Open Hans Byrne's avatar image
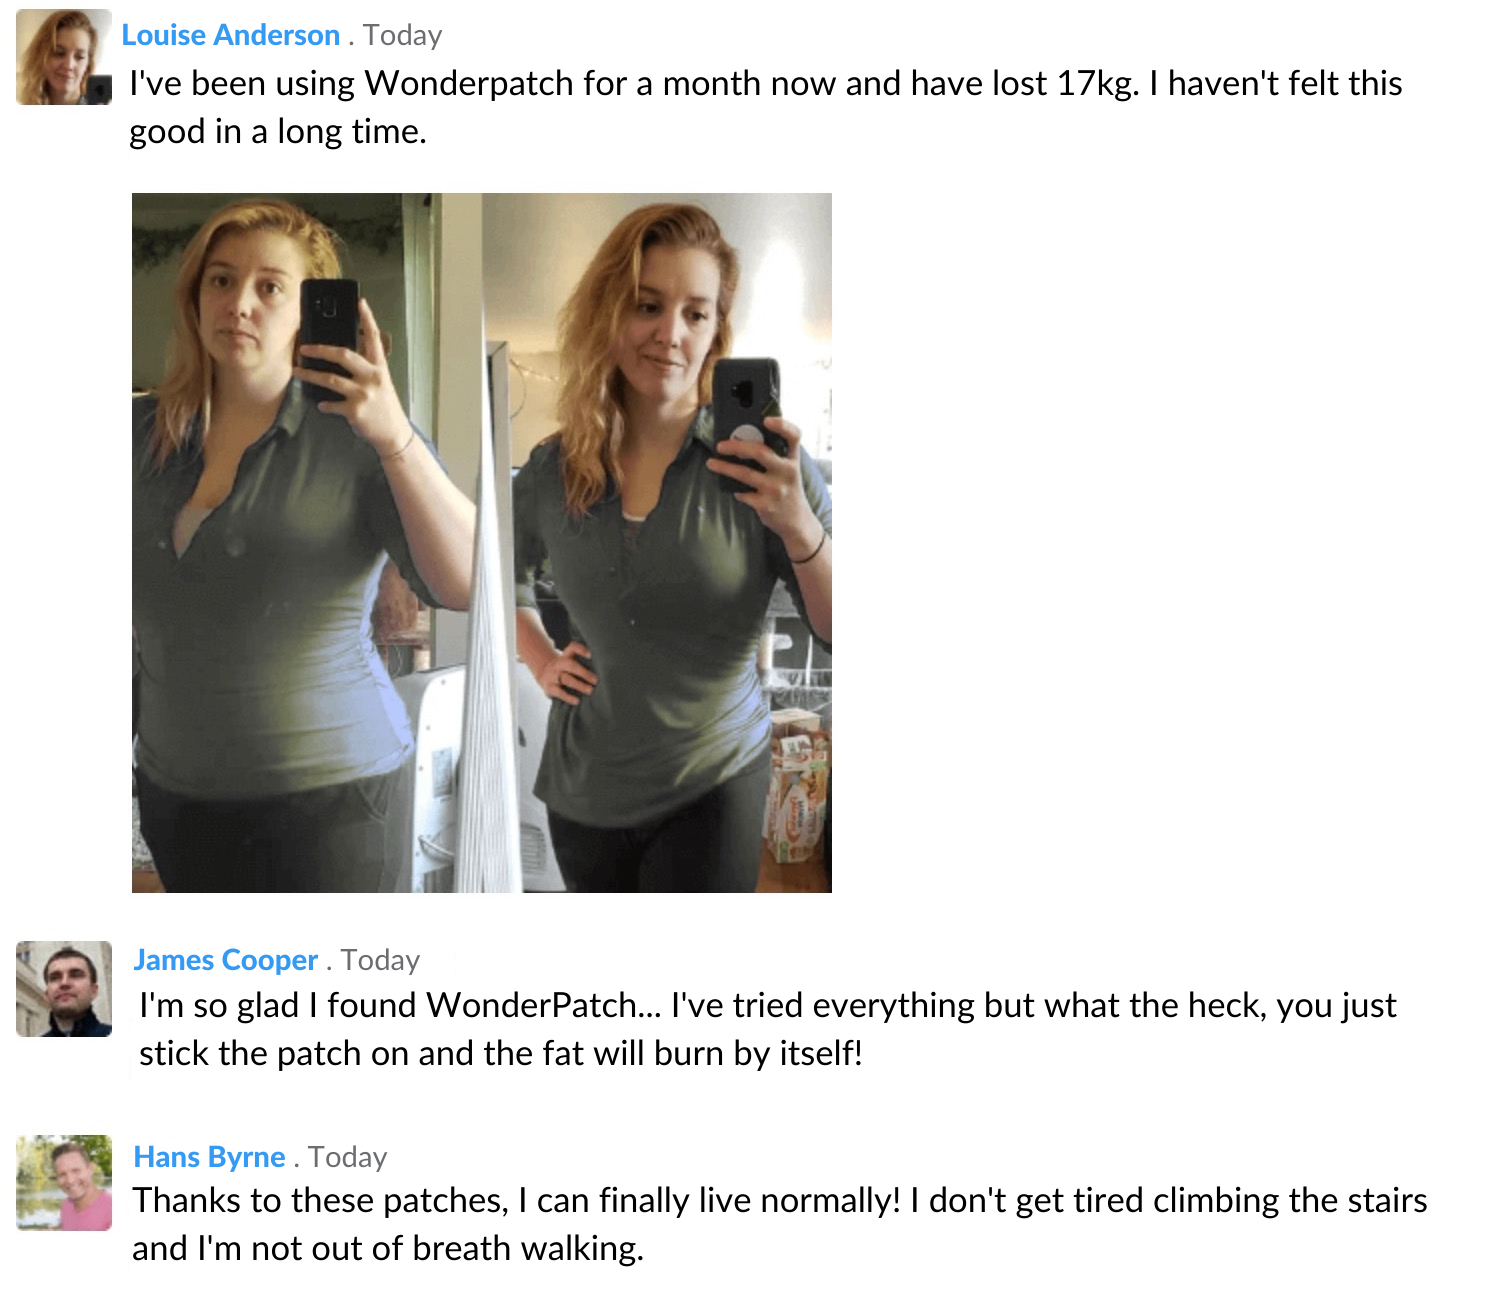 coord(64,1183)
